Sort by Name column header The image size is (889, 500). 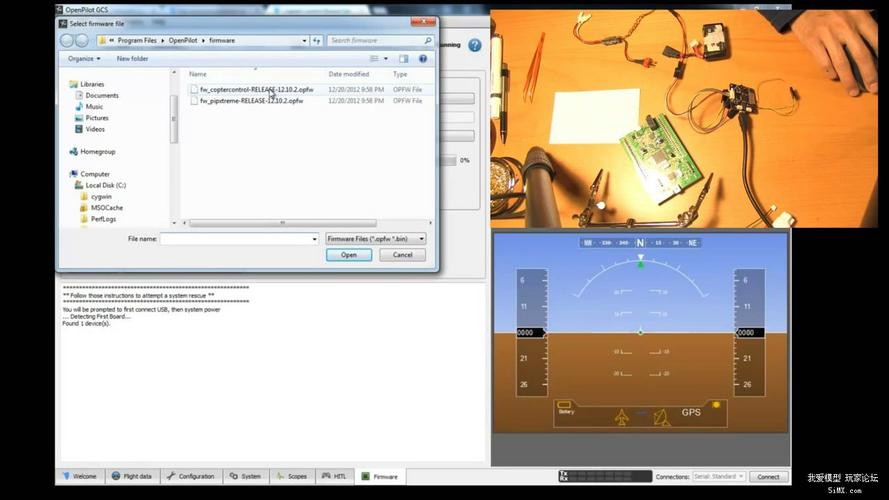coord(197,74)
